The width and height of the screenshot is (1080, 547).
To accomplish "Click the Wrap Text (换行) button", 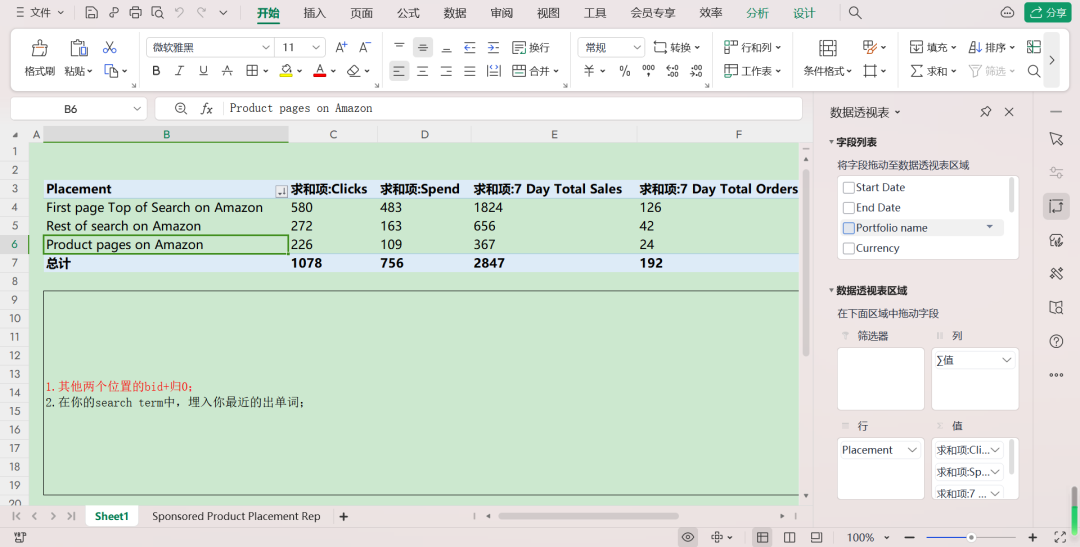I will pyautogui.click(x=531, y=48).
